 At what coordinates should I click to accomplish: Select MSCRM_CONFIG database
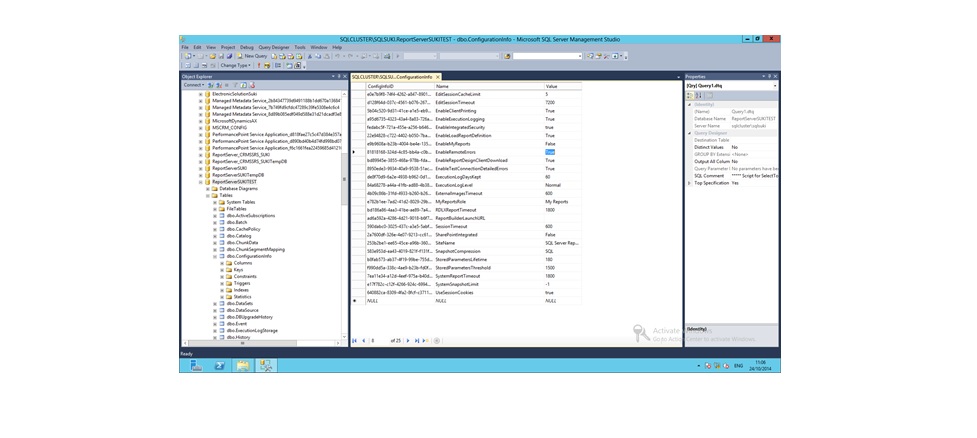point(229,128)
